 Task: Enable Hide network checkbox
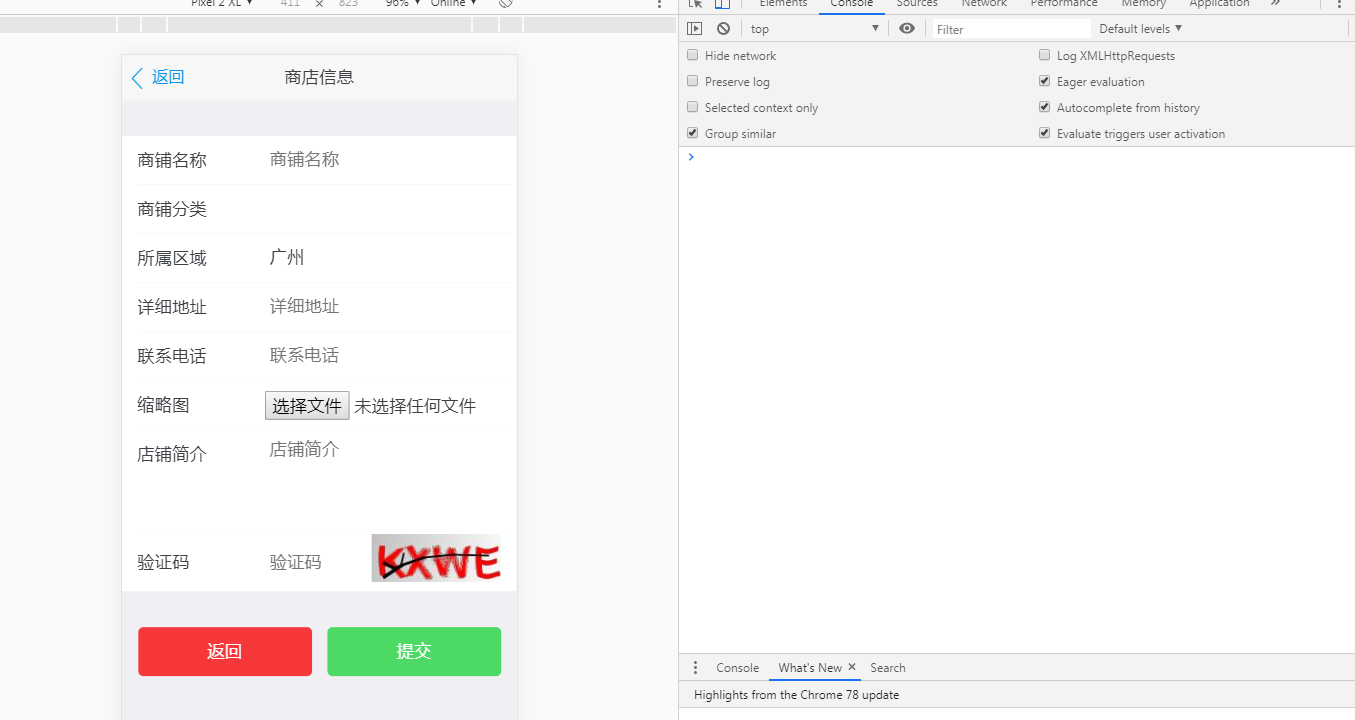[x=693, y=55]
